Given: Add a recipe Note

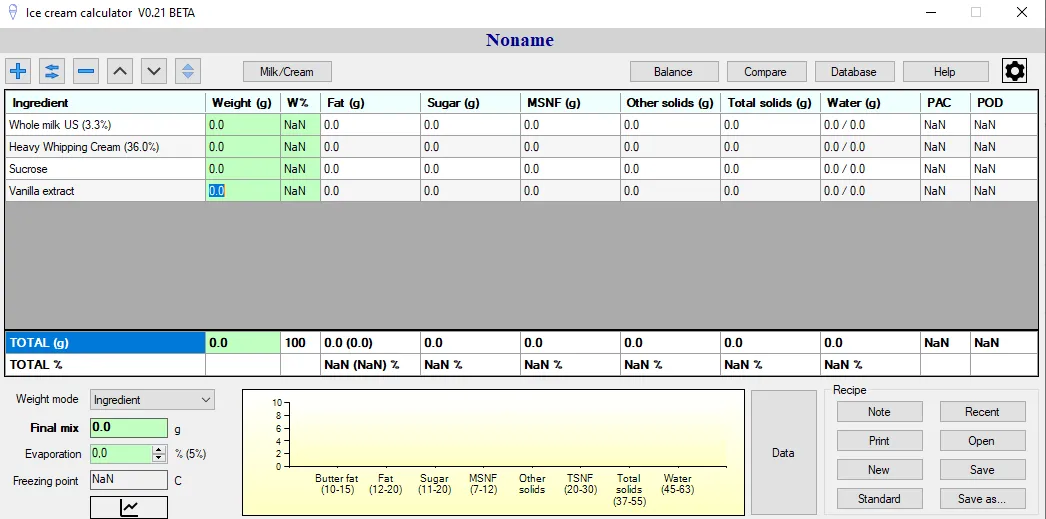Looking at the screenshot, I should pyautogui.click(x=879, y=412).
